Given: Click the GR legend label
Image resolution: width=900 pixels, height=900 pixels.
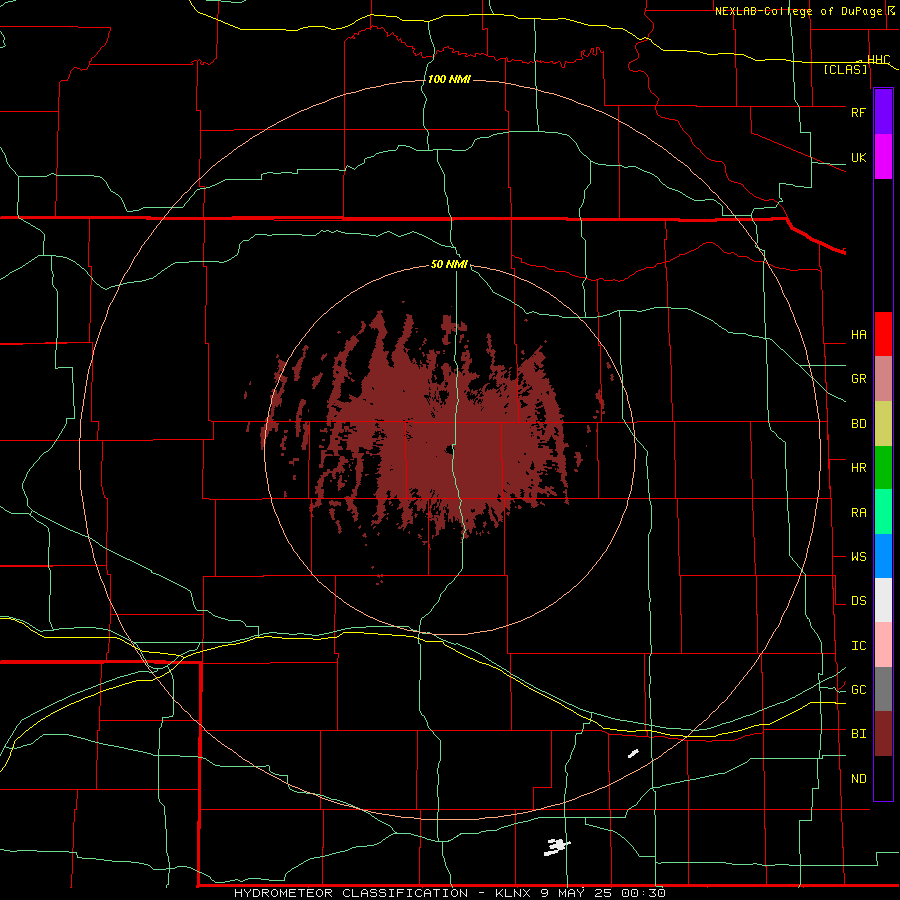Looking at the screenshot, I should coord(858,379).
